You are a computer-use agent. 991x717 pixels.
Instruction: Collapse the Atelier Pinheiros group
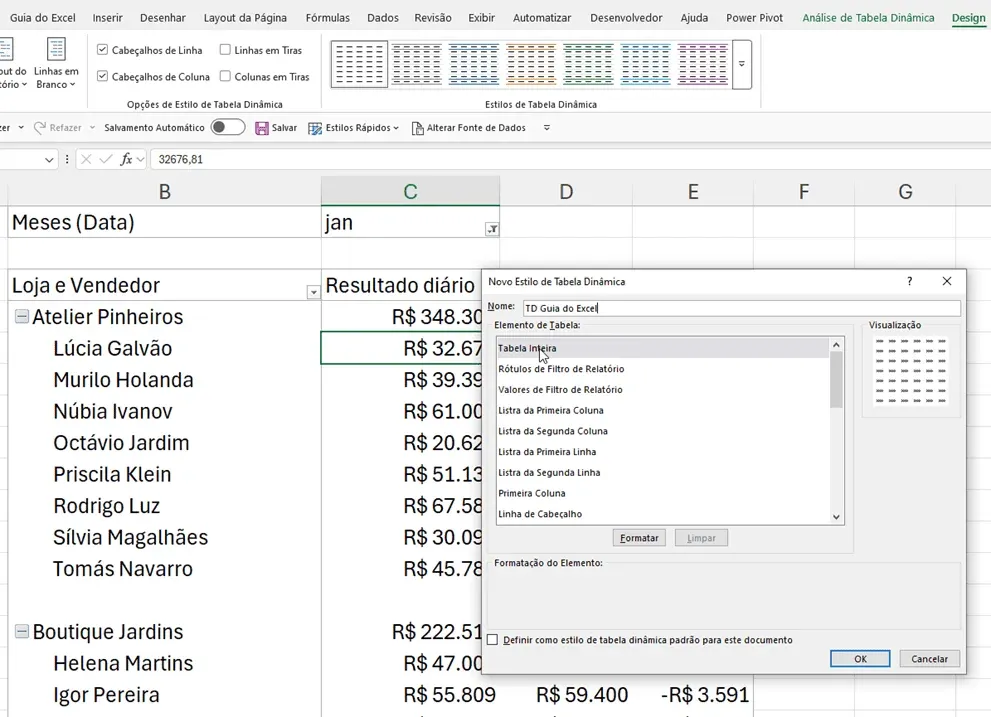[x=21, y=316]
